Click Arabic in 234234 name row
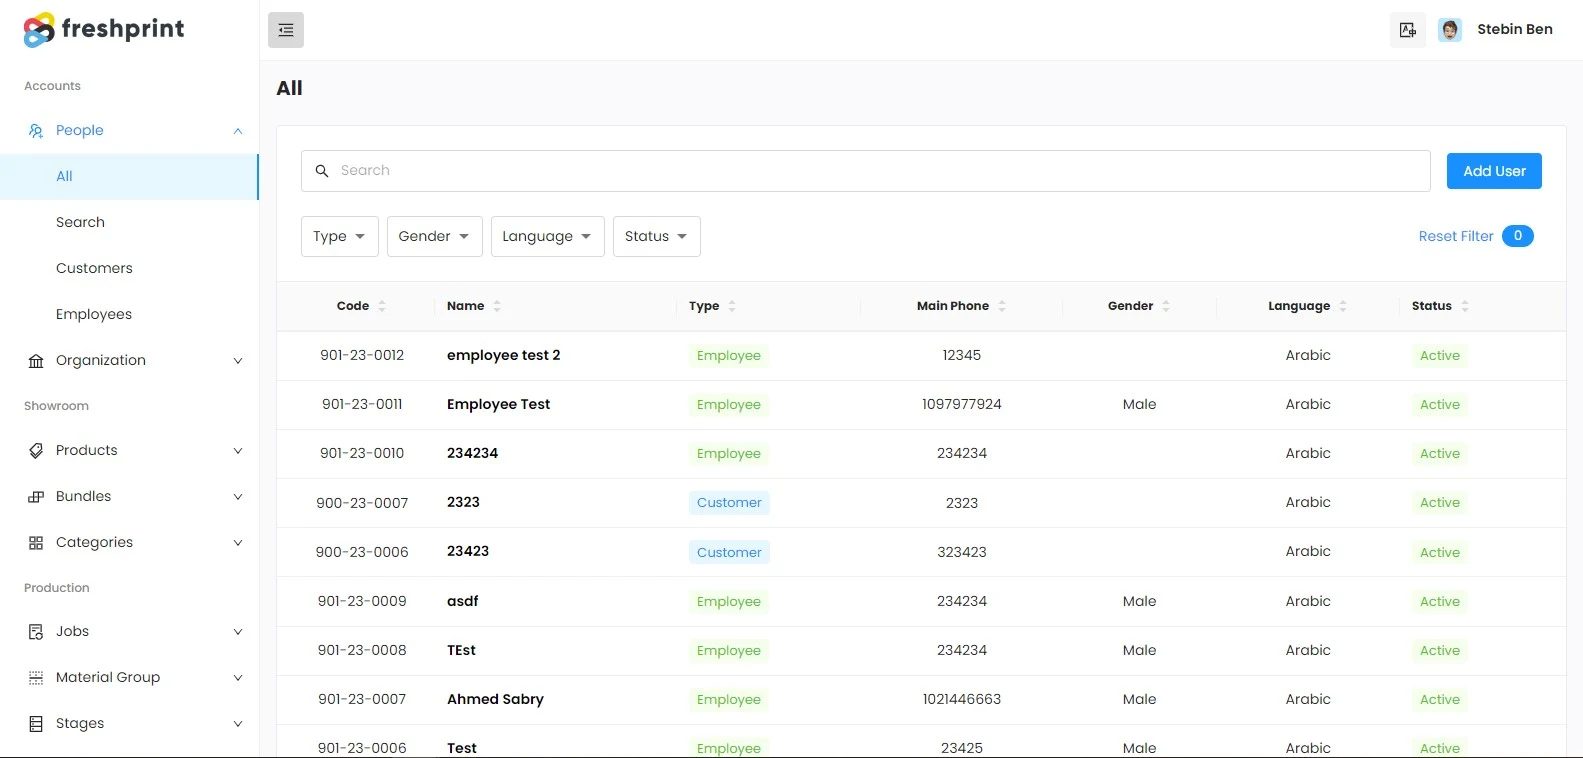 point(1308,453)
